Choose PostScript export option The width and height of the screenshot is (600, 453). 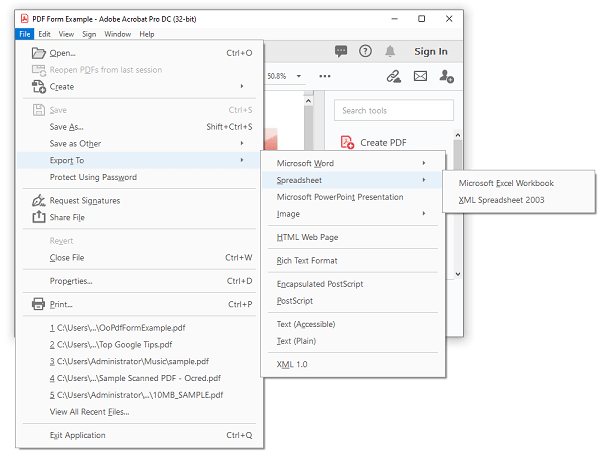click(353, 301)
